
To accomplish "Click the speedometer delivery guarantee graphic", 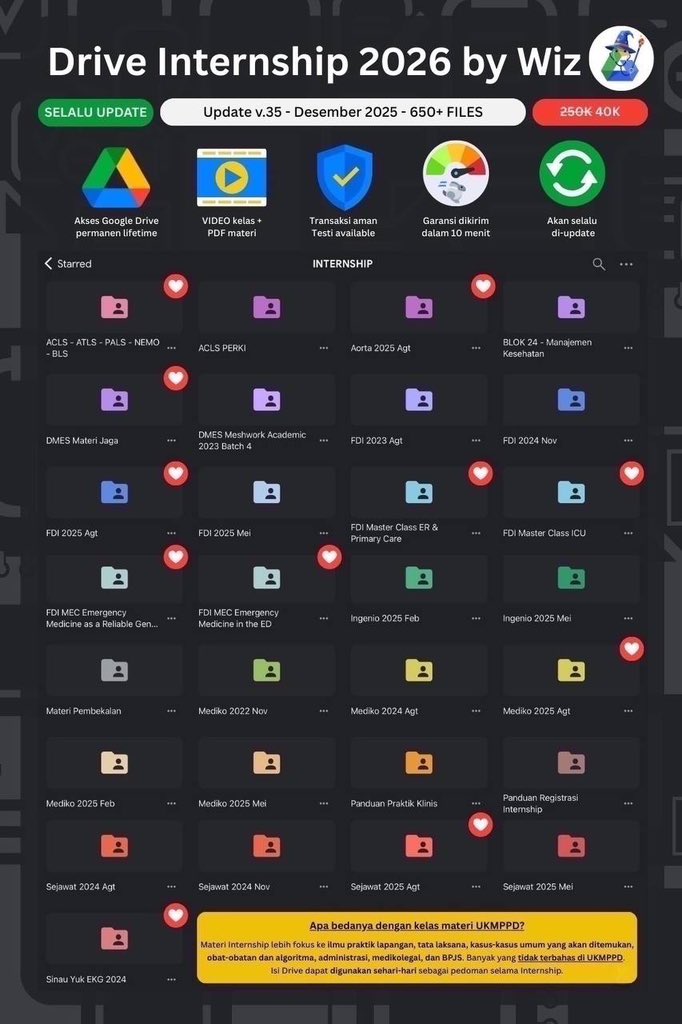I will [455, 174].
